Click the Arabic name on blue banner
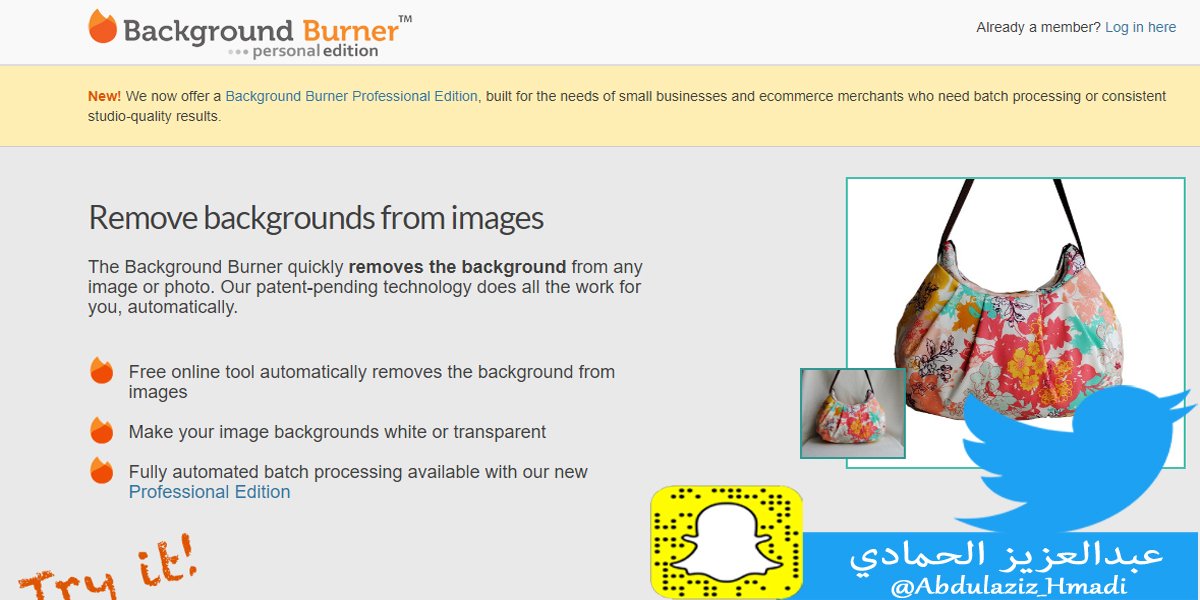Viewport: 1200px width, 600px height. (x=1006, y=555)
